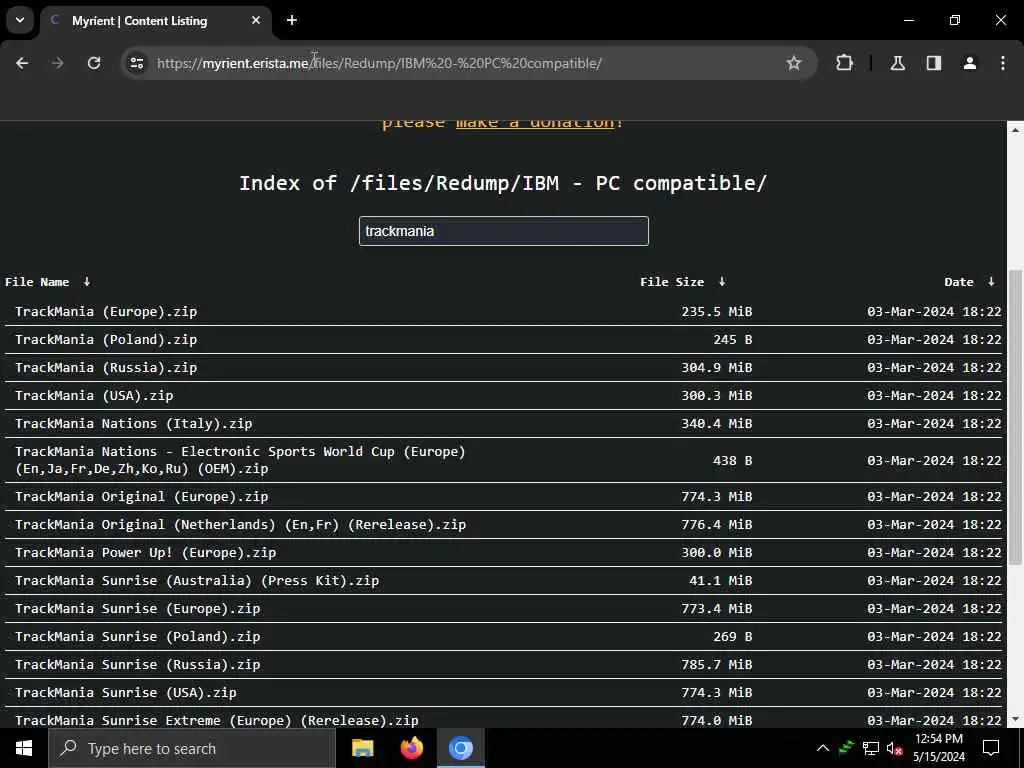Screen dimensions: 1024x768
Task: Download TrackMania Nations (Italy).zip
Action: tap(133, 424)
